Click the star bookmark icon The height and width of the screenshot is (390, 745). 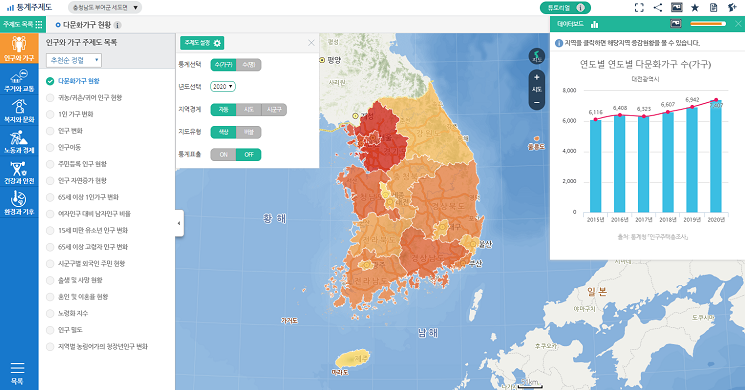pos(695,8)
